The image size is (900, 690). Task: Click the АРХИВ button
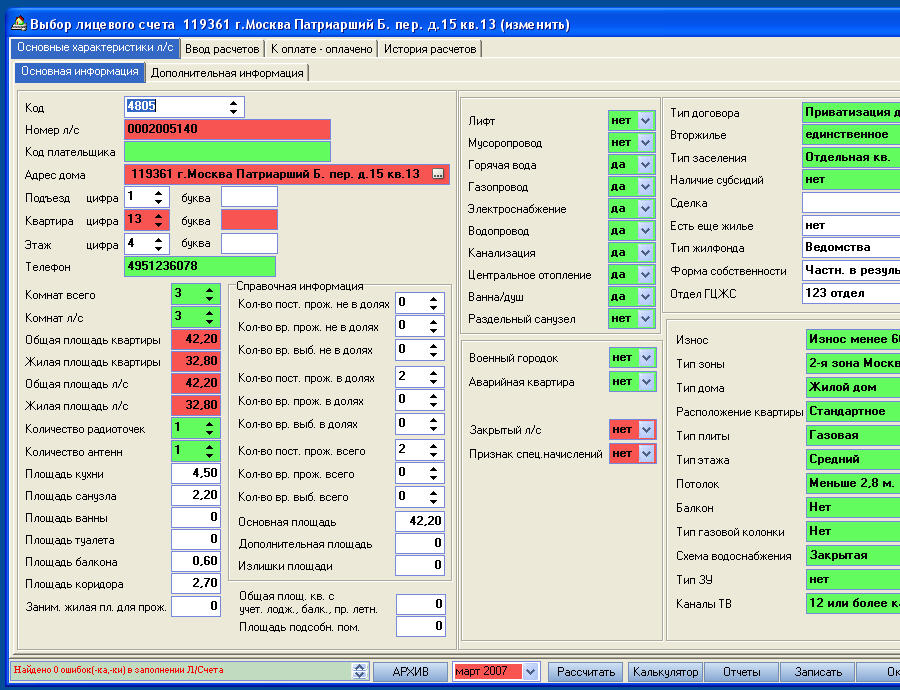click(x=410, y=672)
